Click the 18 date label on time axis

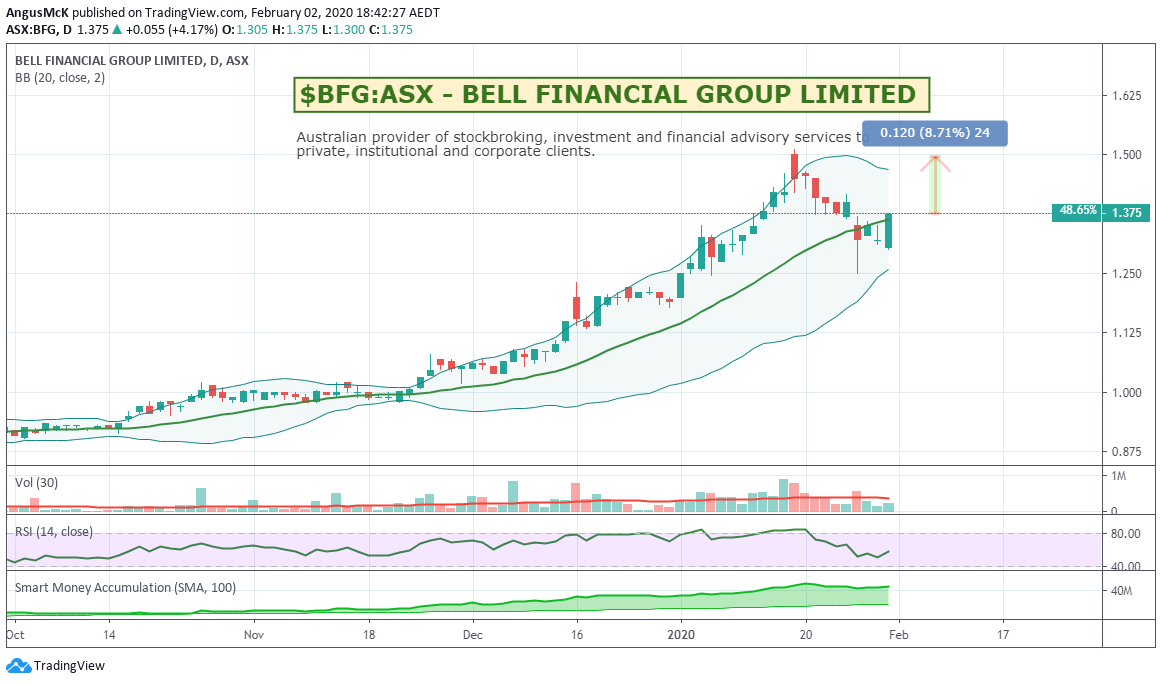(369, 635)
